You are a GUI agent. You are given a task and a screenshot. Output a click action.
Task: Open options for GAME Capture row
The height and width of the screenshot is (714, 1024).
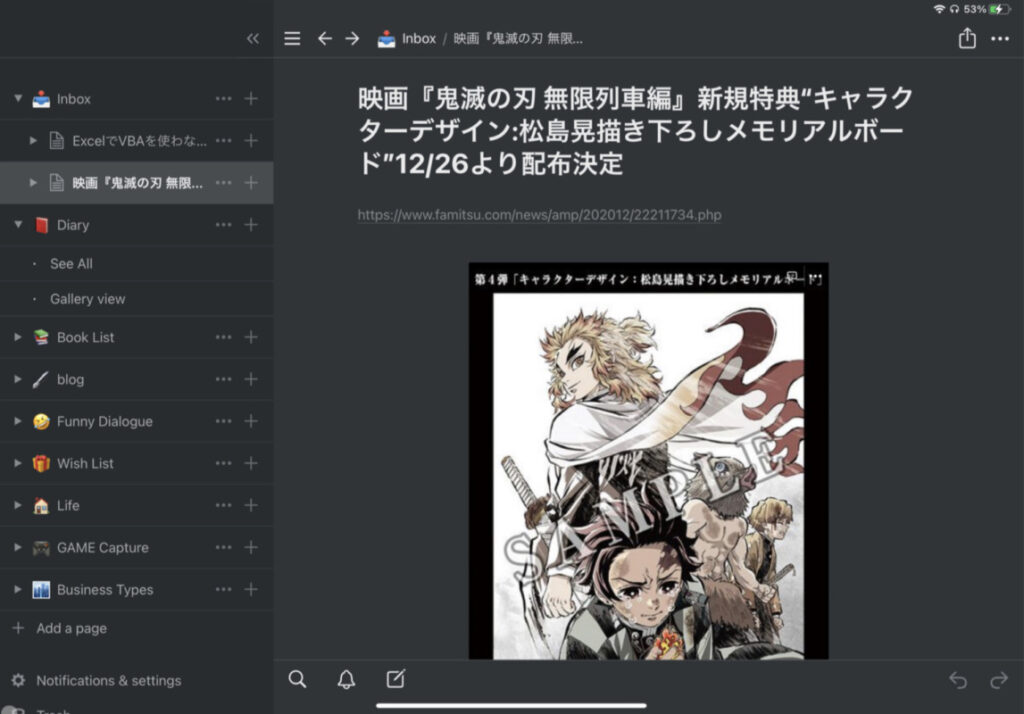coord(223,547)
